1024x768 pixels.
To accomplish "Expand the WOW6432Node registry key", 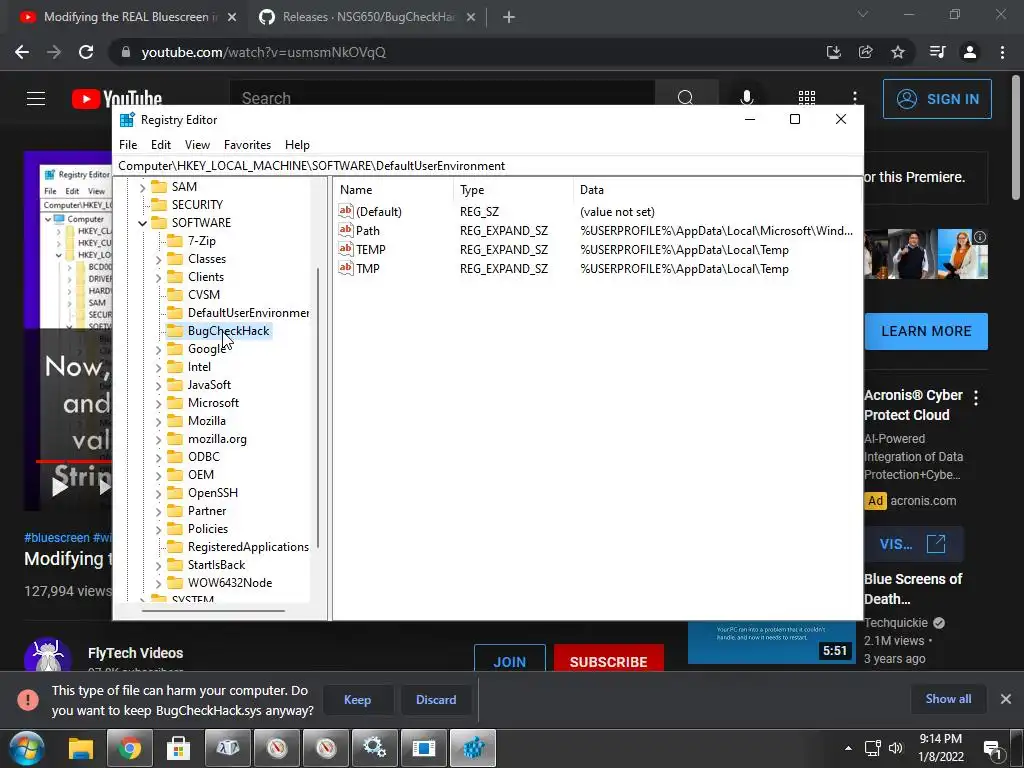I will click(159, 583).
